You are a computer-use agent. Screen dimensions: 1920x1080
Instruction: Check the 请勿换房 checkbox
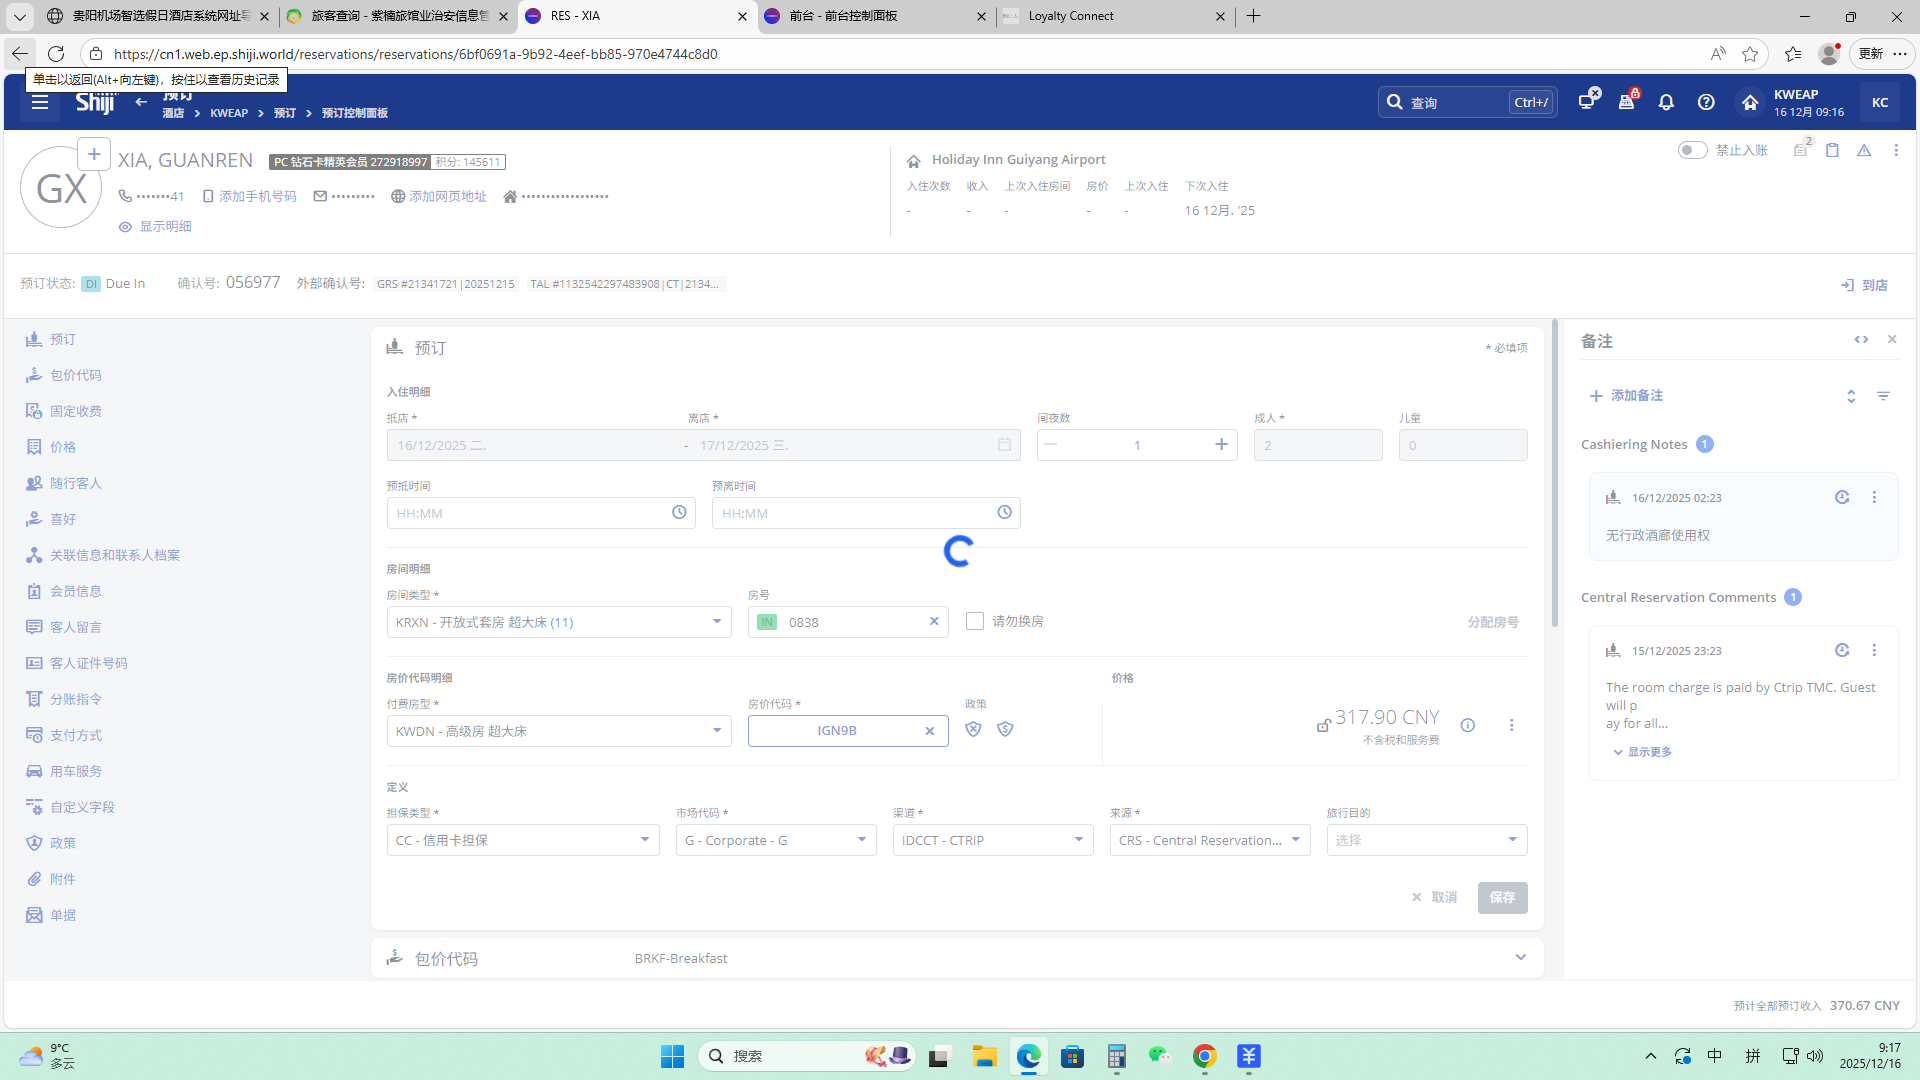click(x=975, y=621)
